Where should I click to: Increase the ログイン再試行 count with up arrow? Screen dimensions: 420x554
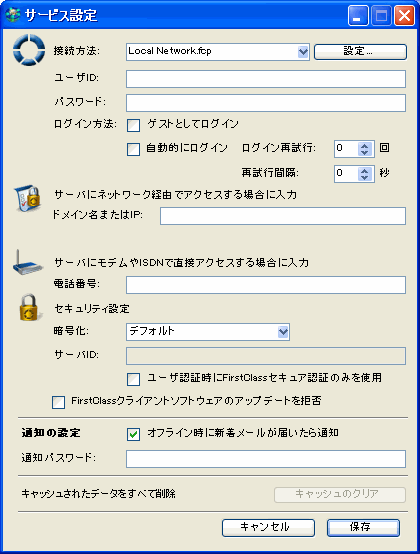365,145
